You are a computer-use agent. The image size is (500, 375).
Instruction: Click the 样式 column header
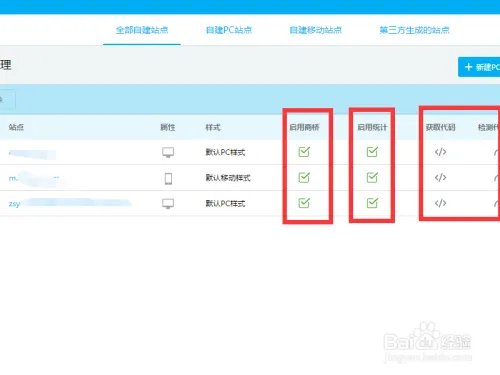(x=213, y=127)
